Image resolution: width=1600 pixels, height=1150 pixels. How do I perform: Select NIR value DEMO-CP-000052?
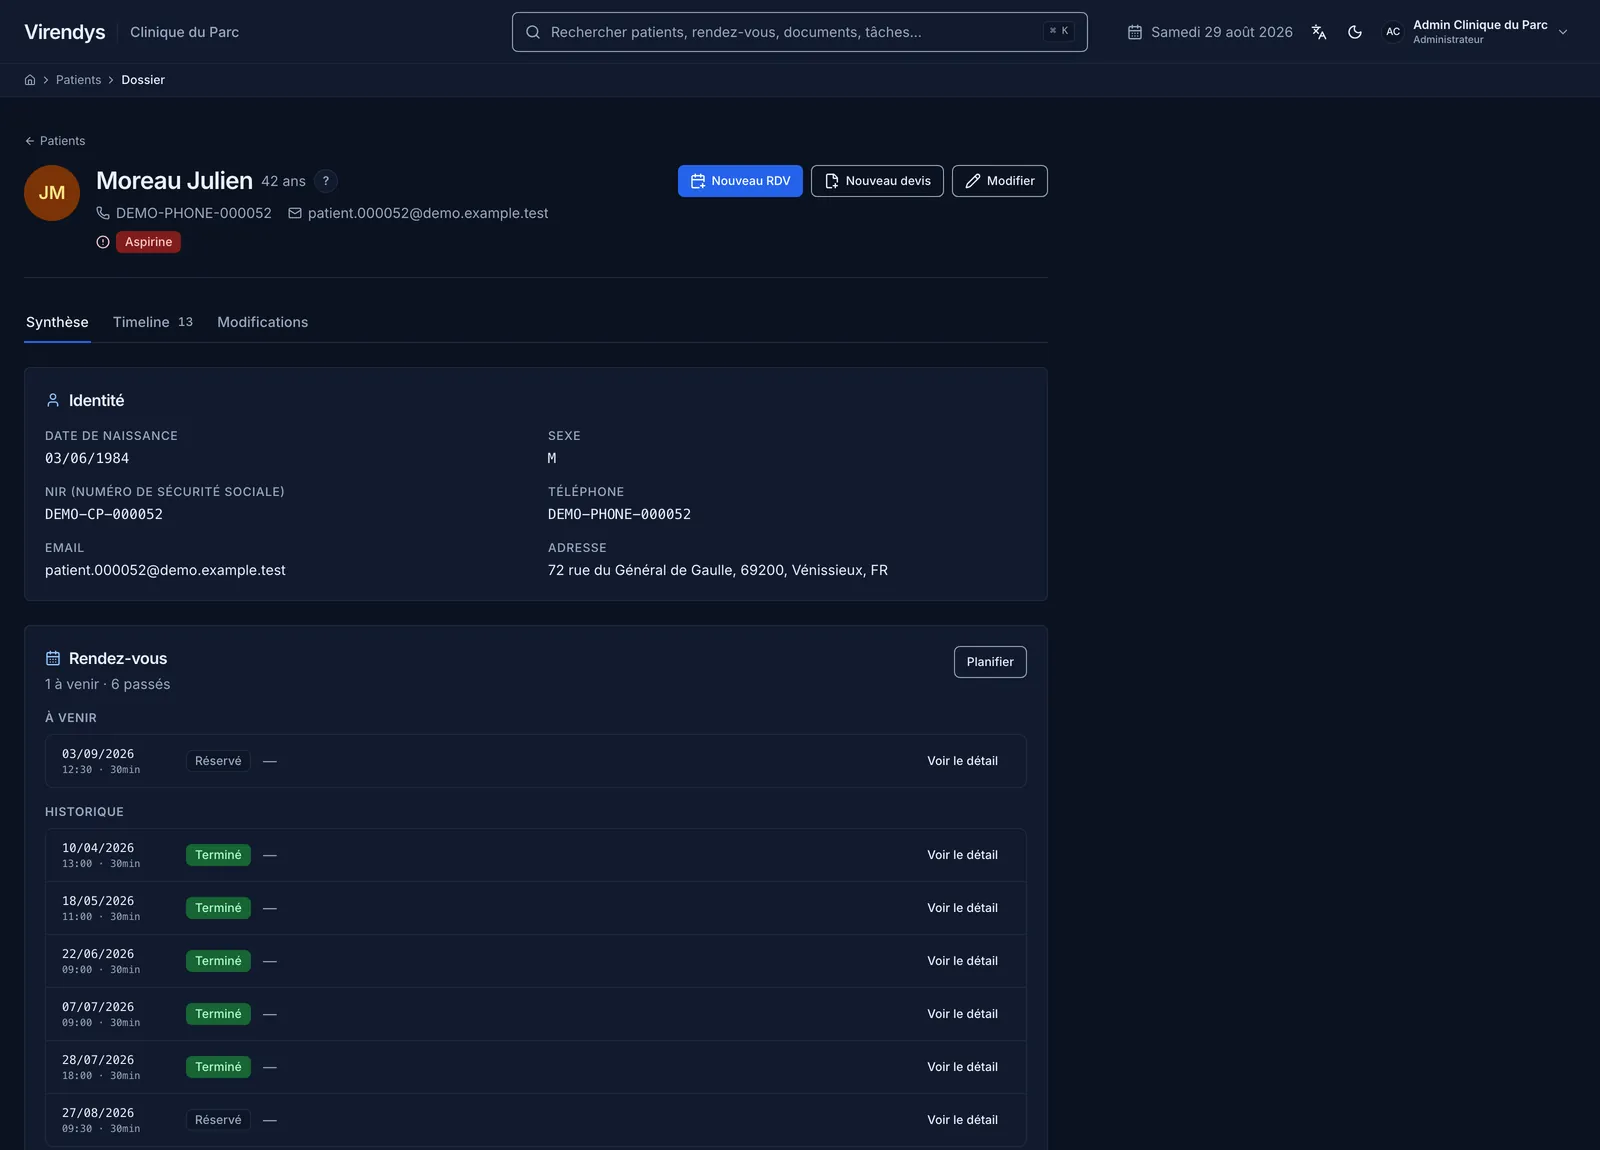[x=104, y=514]
